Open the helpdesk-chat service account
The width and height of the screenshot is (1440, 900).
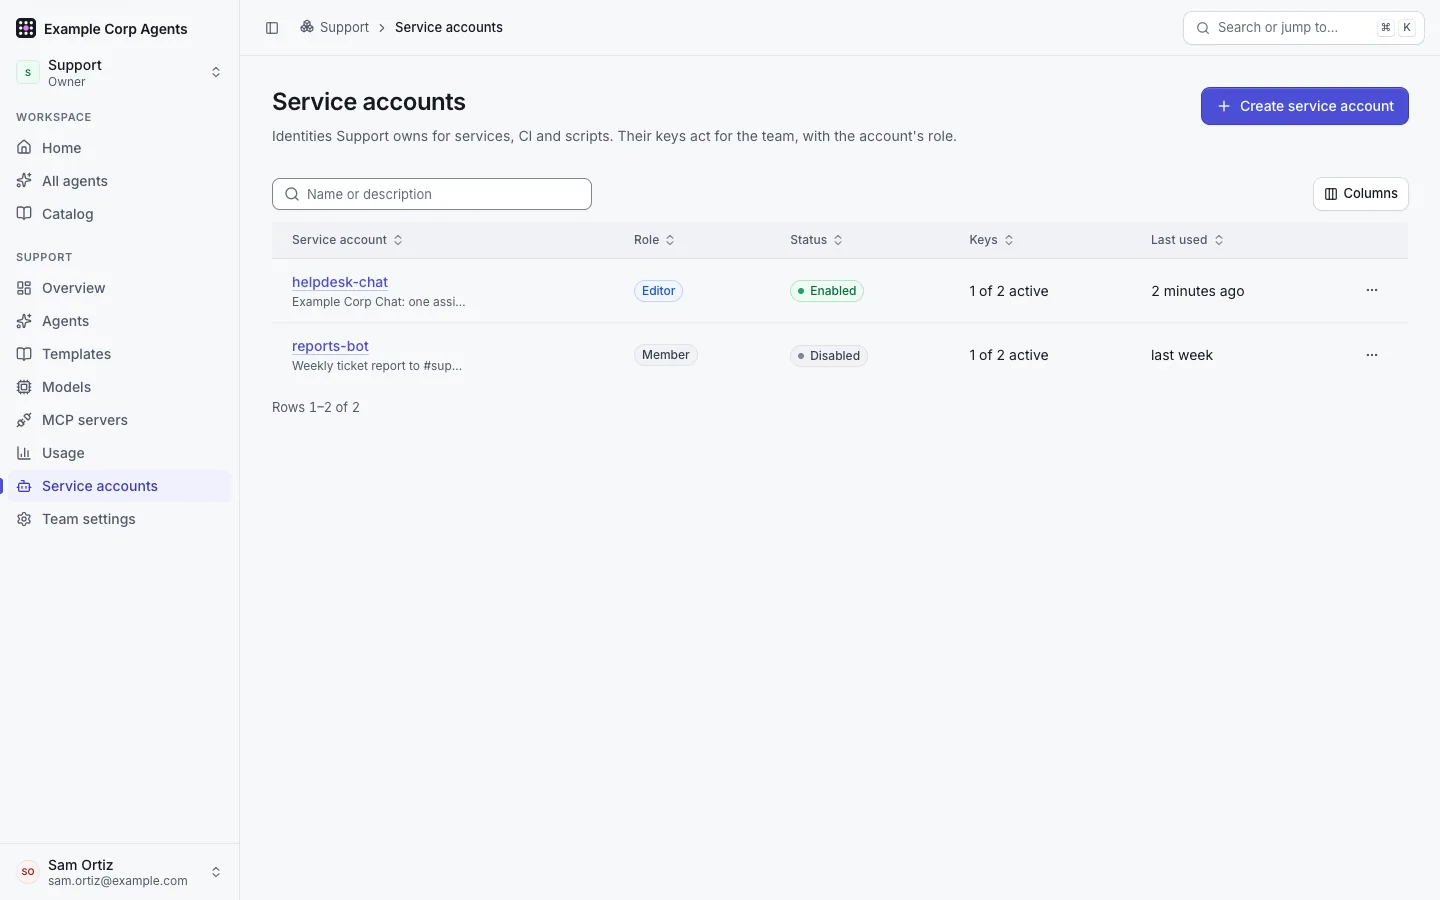click(x=340, y=282)
